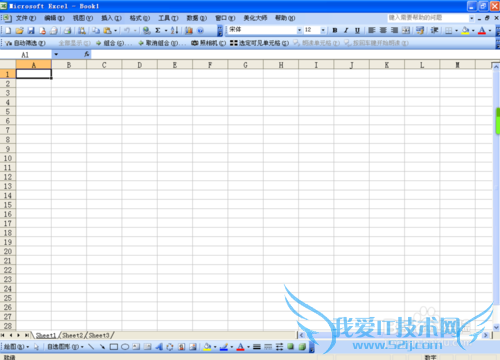Switch to Sheet2 tab
Screen dimensions: 500x360
point(72,335)
